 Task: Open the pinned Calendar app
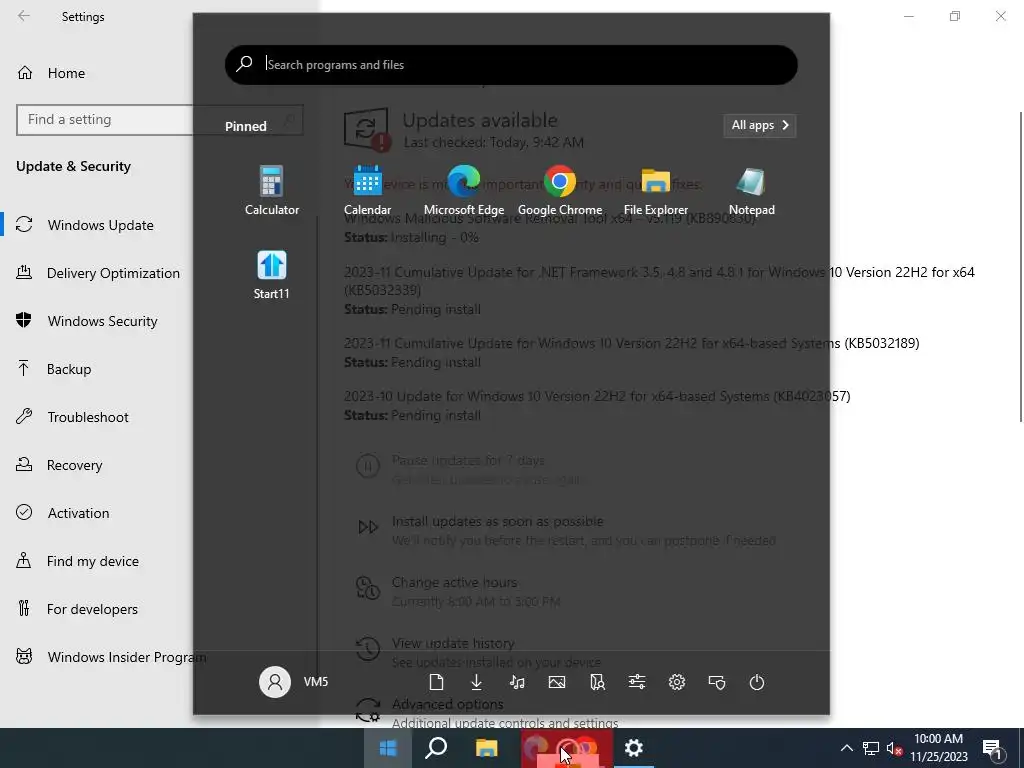[368, 190]
